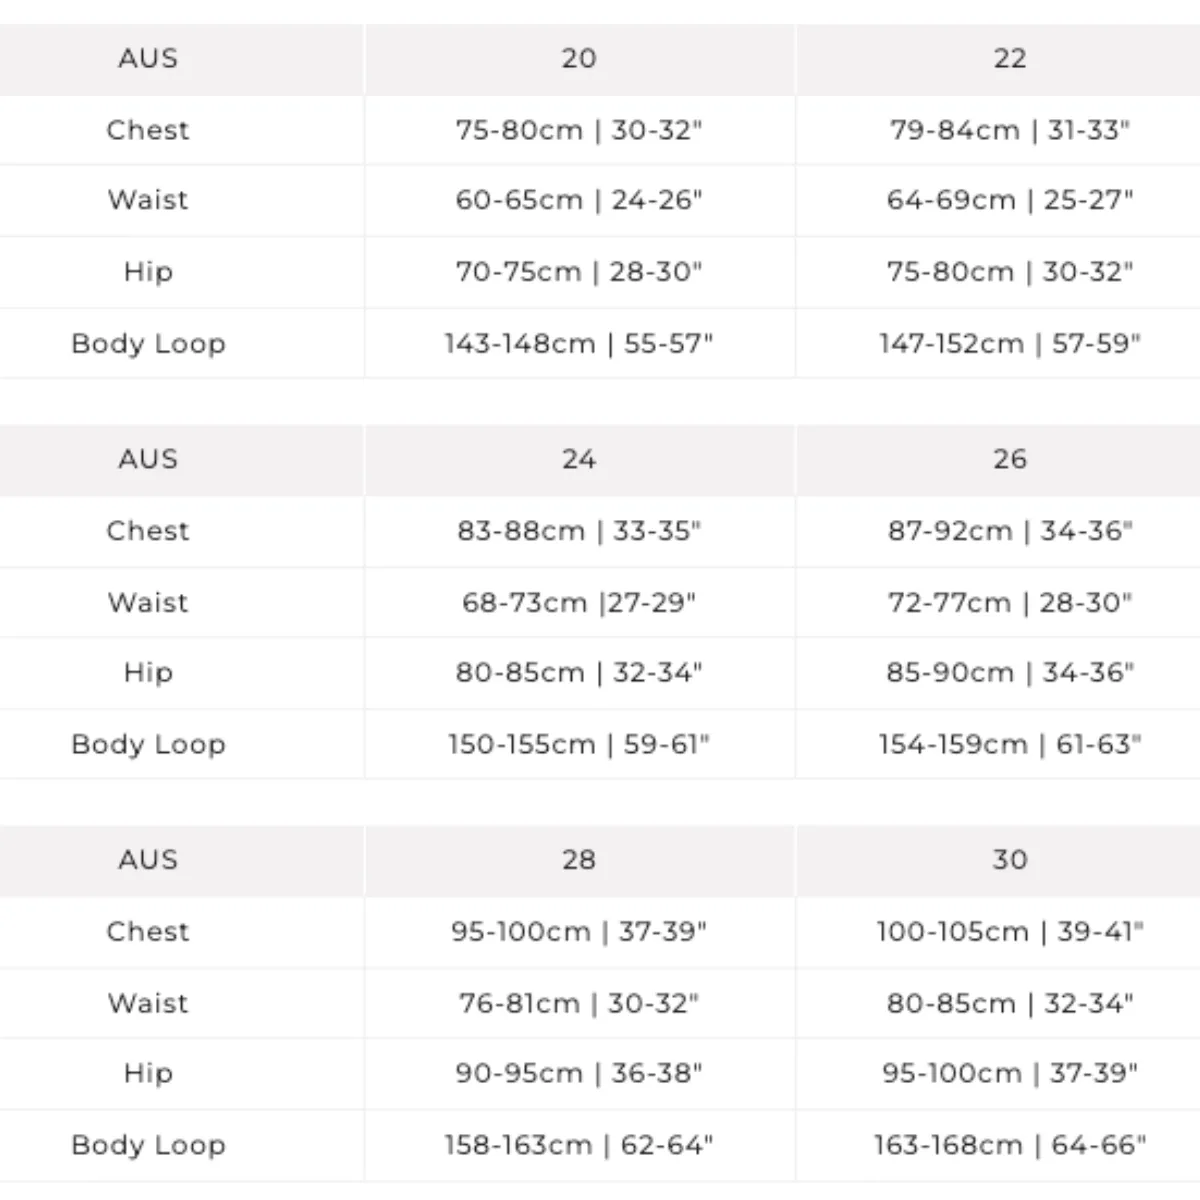
Task: Click waist measurement 72-77cm cell
Action: coord(1009,603)
